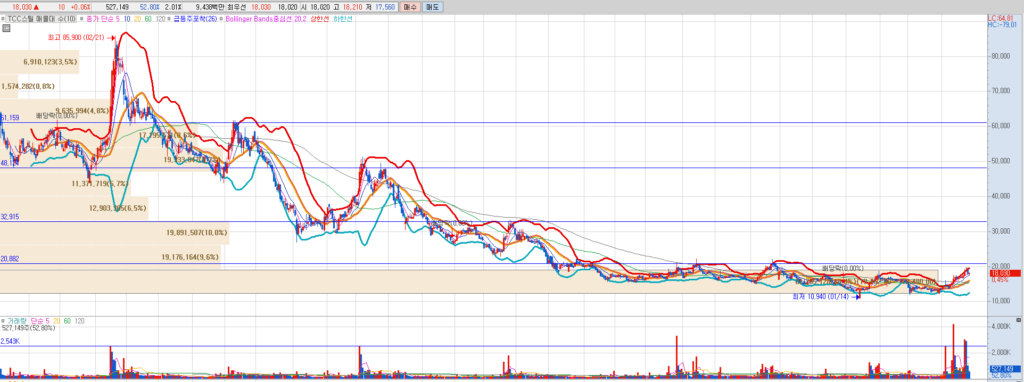
Task: Click the 2,543K volume line label
Action: tap(9, 341)
